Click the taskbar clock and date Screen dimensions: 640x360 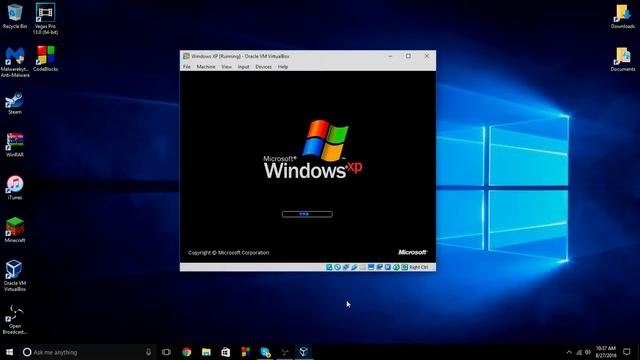[x=606, y=352]
